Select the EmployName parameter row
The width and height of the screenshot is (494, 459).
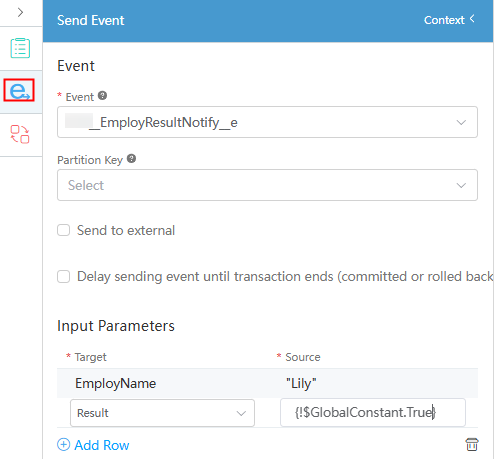tap(267, 383)
